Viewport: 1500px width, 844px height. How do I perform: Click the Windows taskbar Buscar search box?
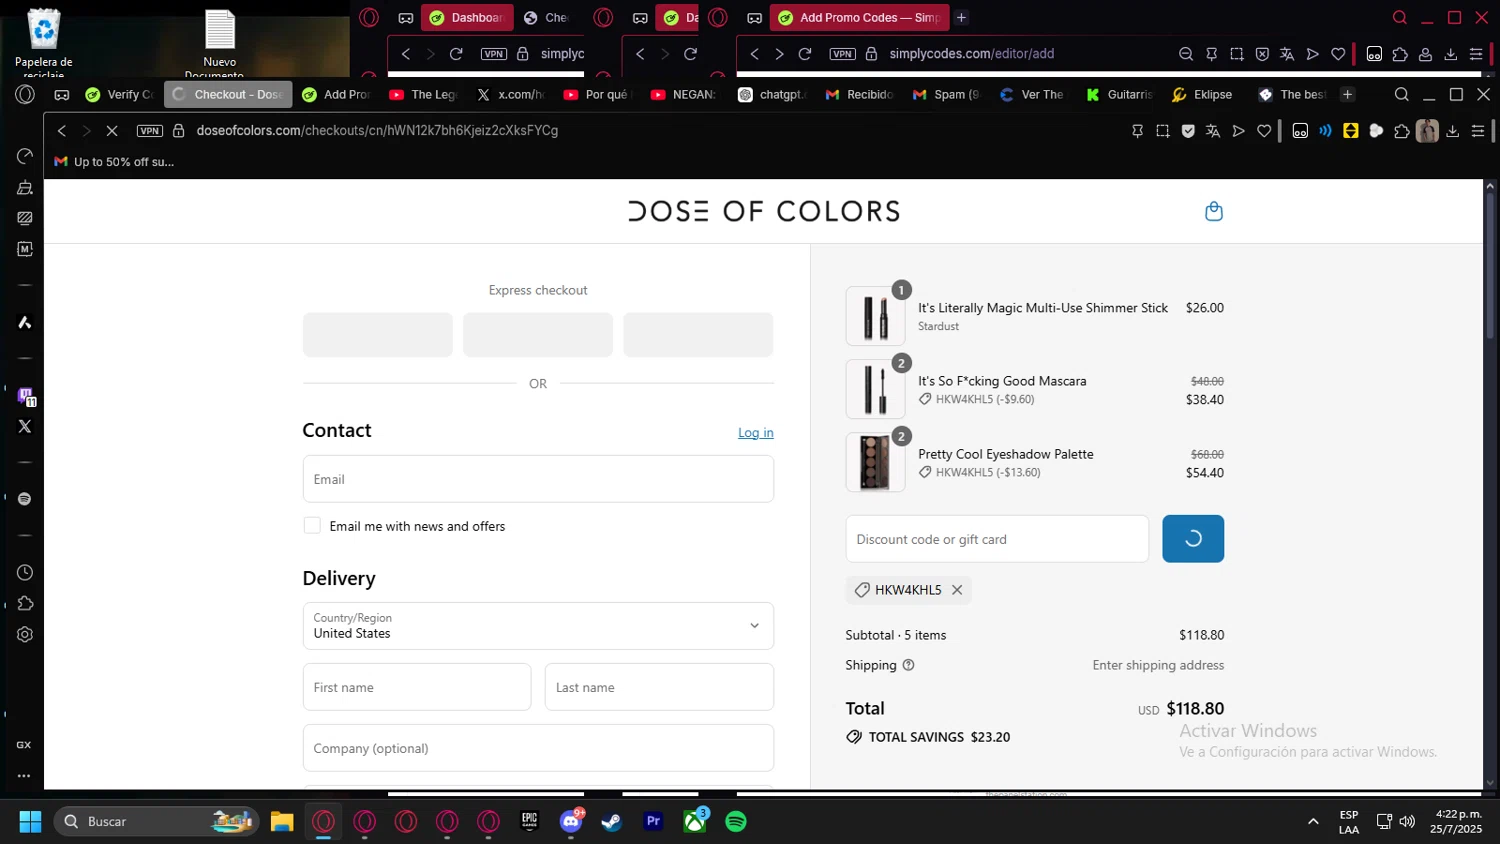pyautogui.click(x=156, y=821)
